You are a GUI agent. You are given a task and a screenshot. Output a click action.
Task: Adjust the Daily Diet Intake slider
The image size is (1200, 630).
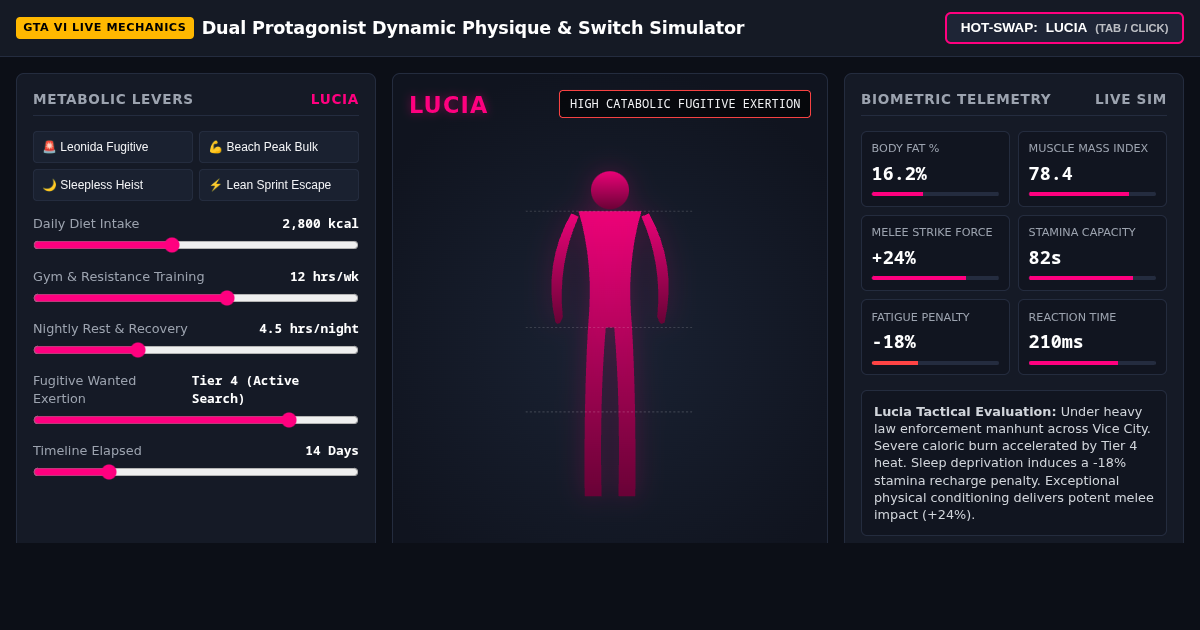coord(196,245)
